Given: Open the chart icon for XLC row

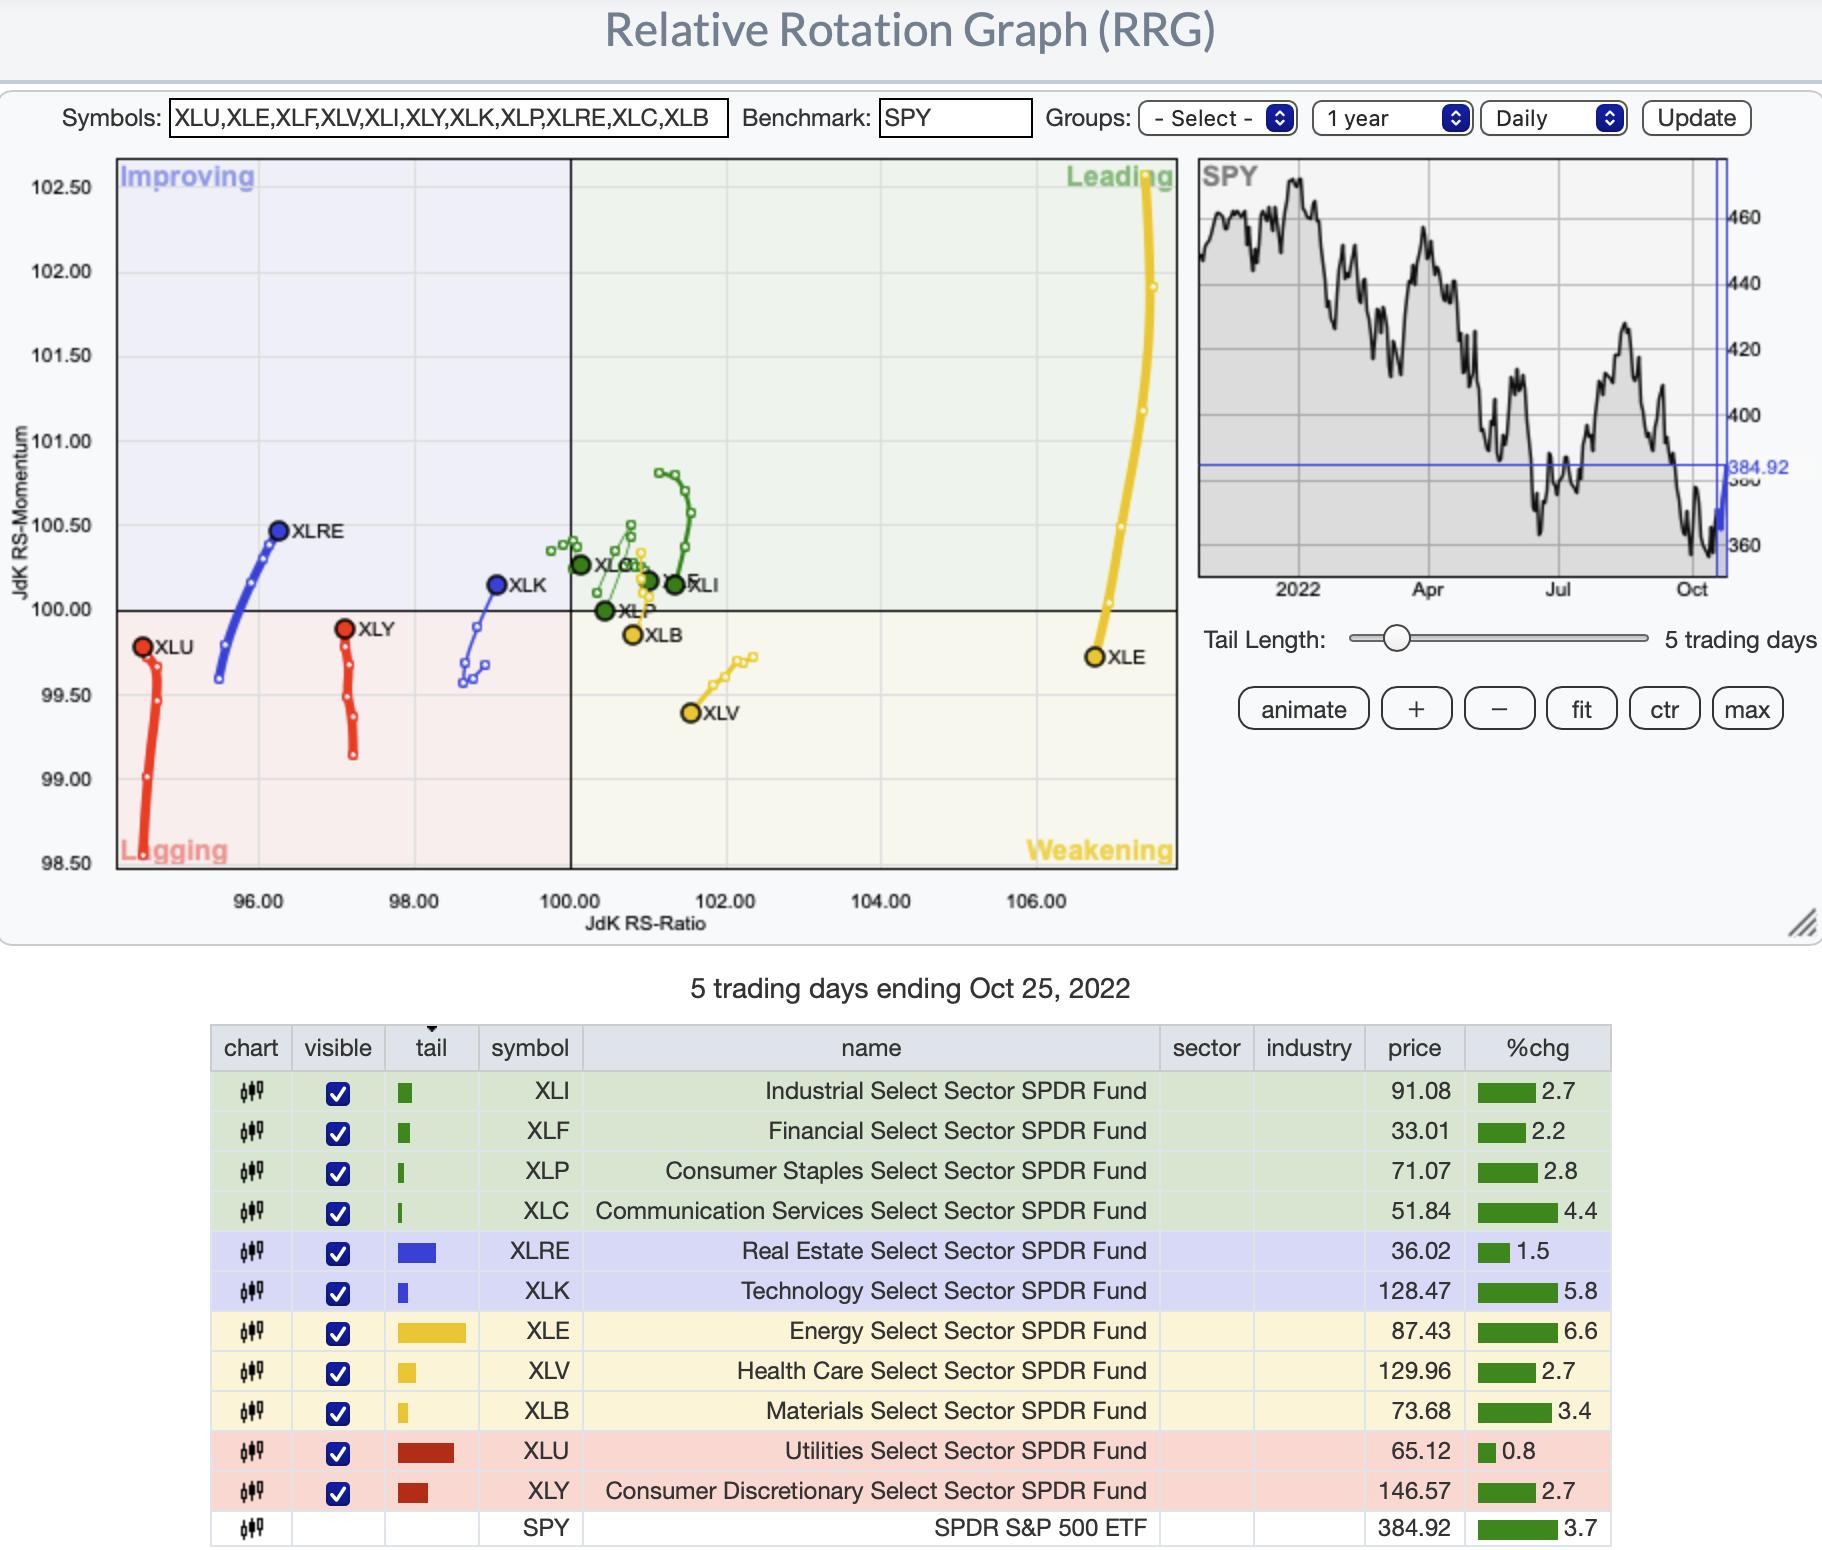Looking at the screenshot, I should 251,1212.
